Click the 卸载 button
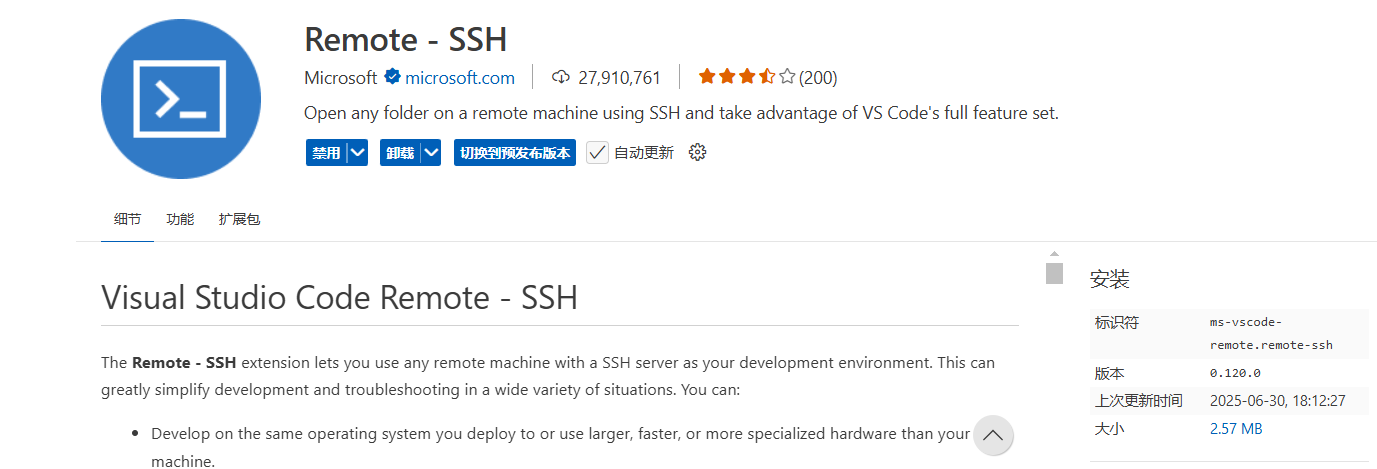Image resolution: width=1377 pixels, height=469 pixels. [x=400, y=152]
